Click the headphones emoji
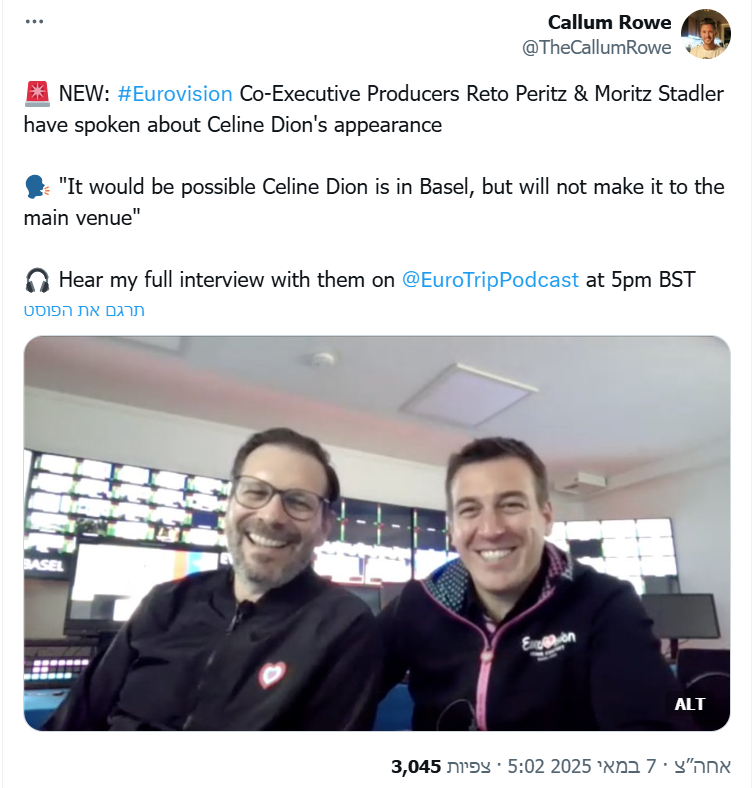753x788 pixels. pyautogui.click(x=37, y=280)
